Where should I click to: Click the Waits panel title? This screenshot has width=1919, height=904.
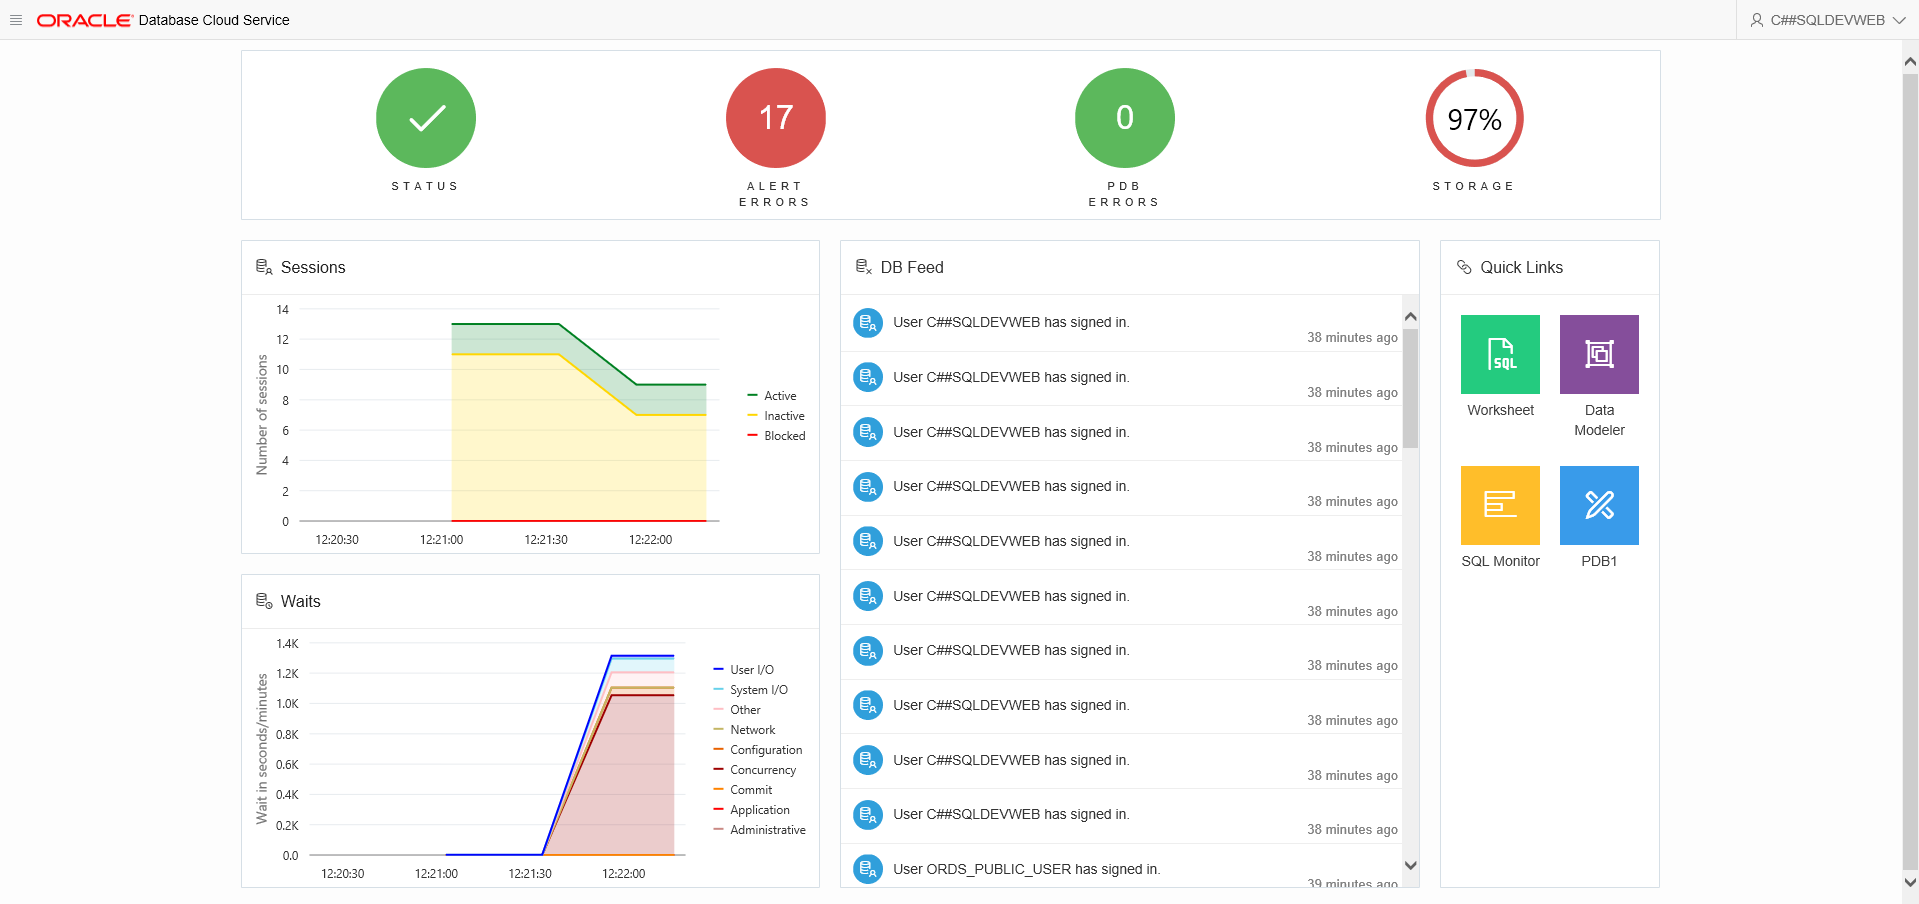pos(301,601)
